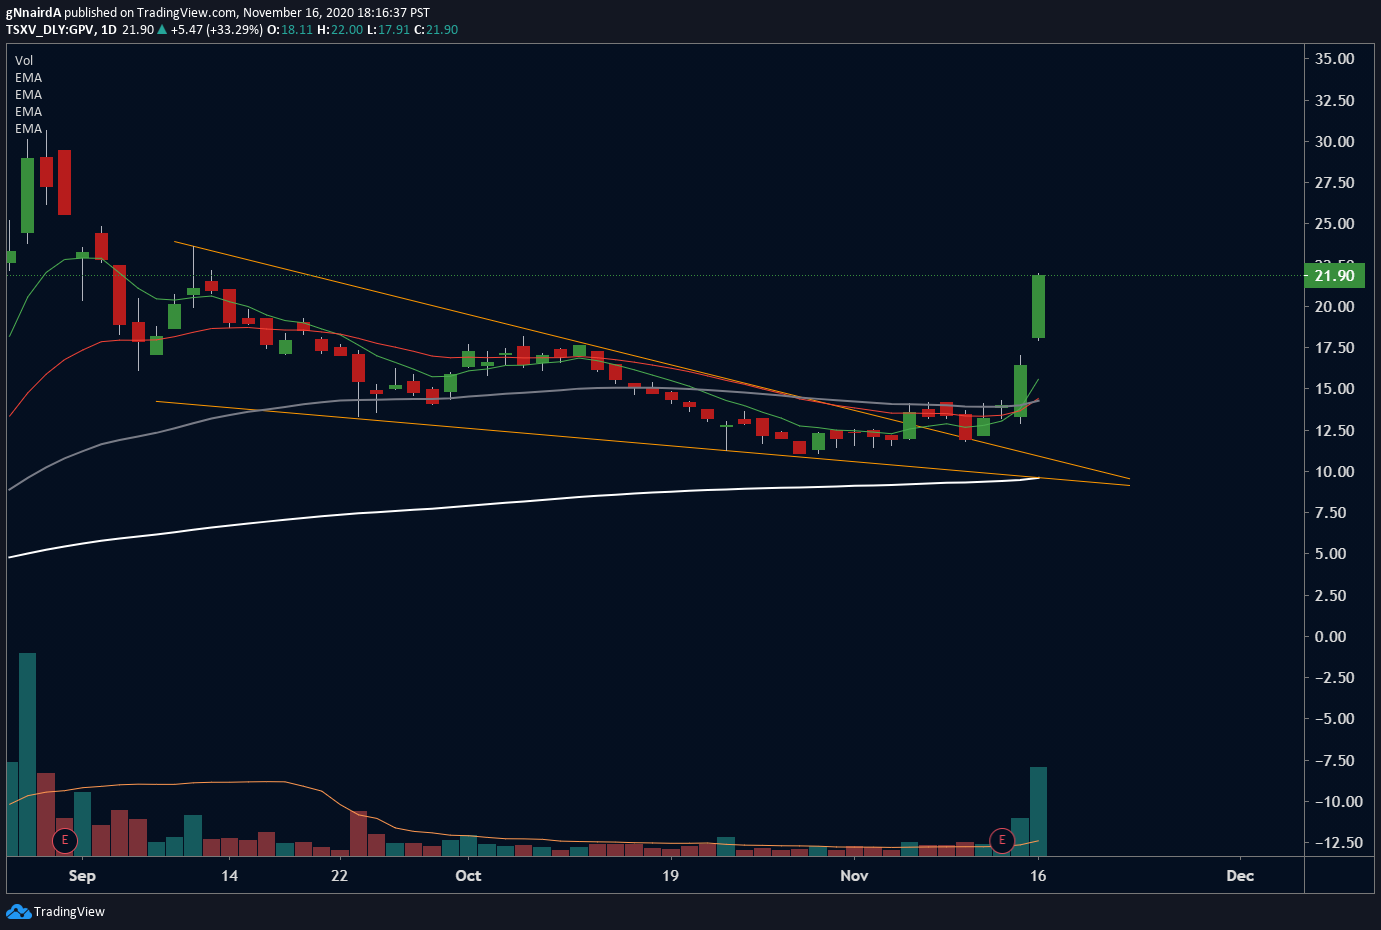This screenshot has height=930, width=1381.
Task: Click the Sep date axis label
Action: tap(82, 876)
